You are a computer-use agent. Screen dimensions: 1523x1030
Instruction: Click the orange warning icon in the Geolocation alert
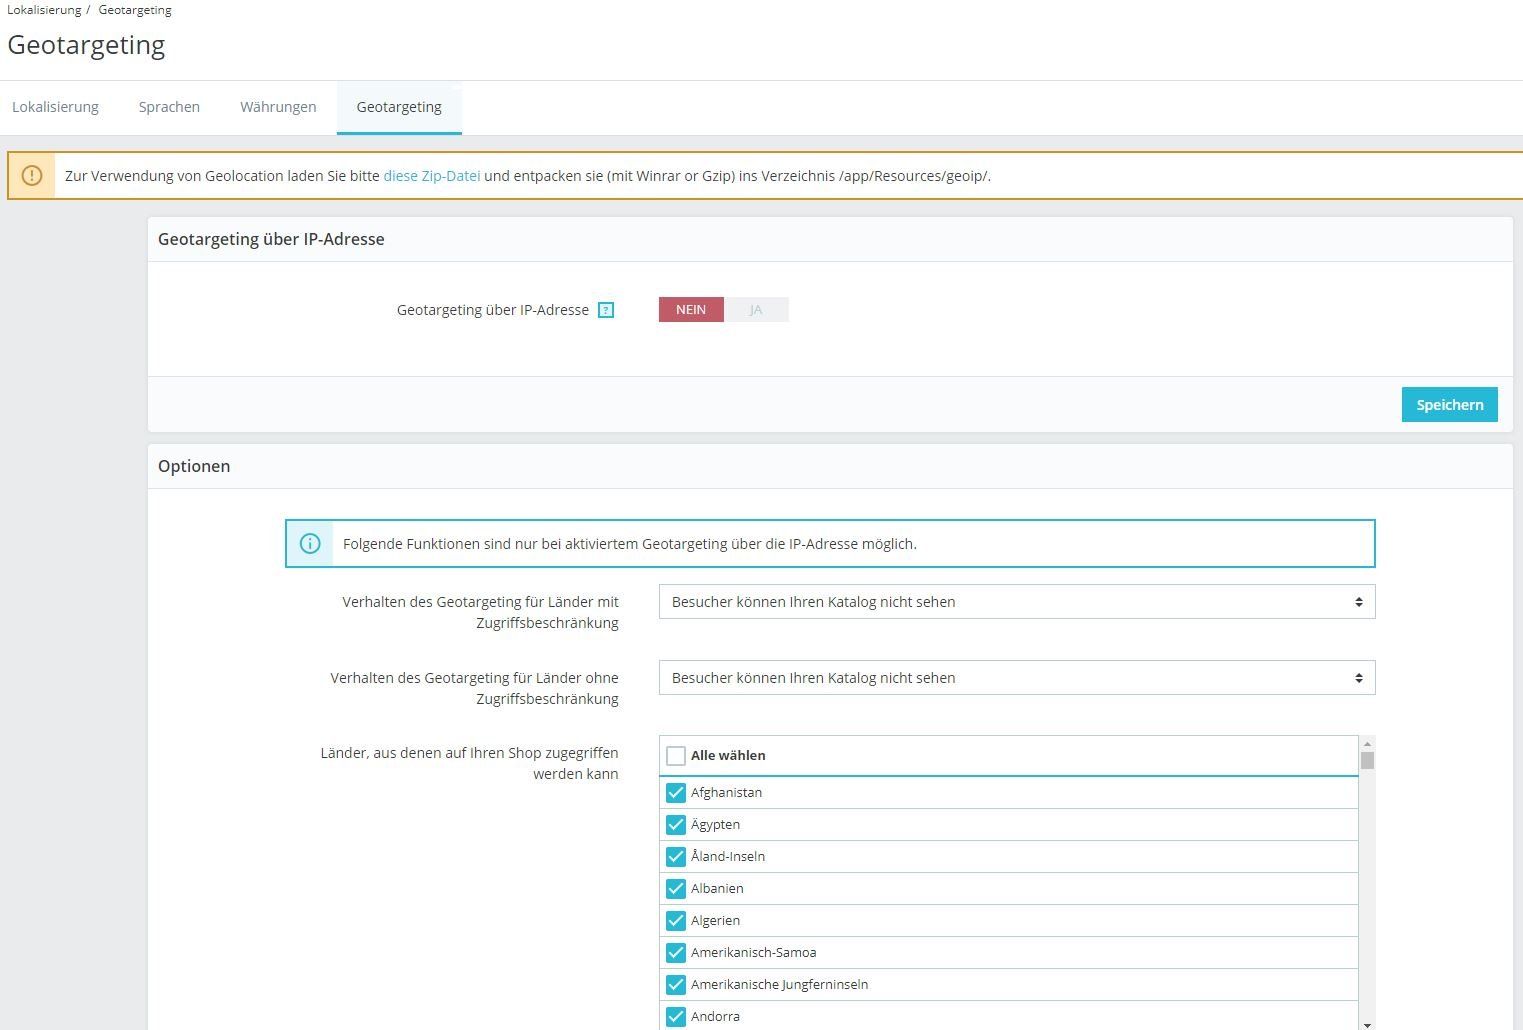(x=32, y=176)
